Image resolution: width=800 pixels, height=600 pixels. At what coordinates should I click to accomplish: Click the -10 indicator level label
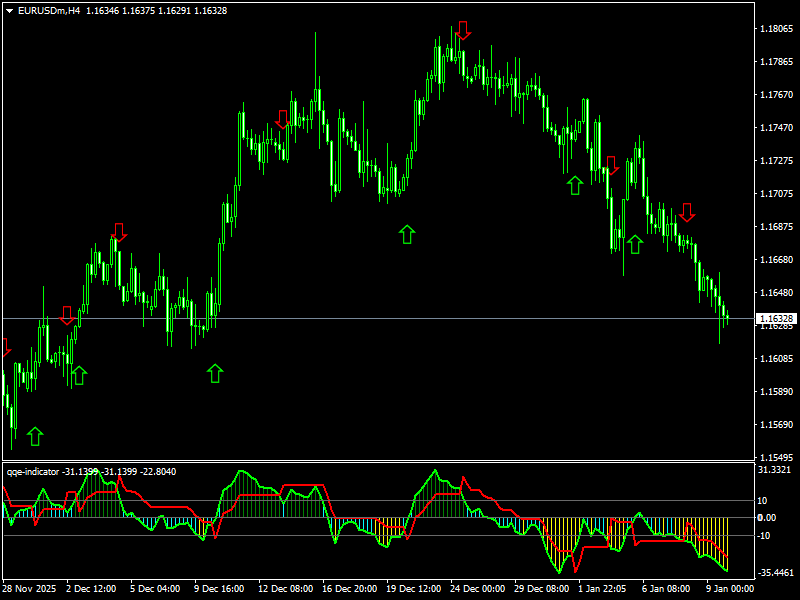pyautogui.click(x=764, y=536)
